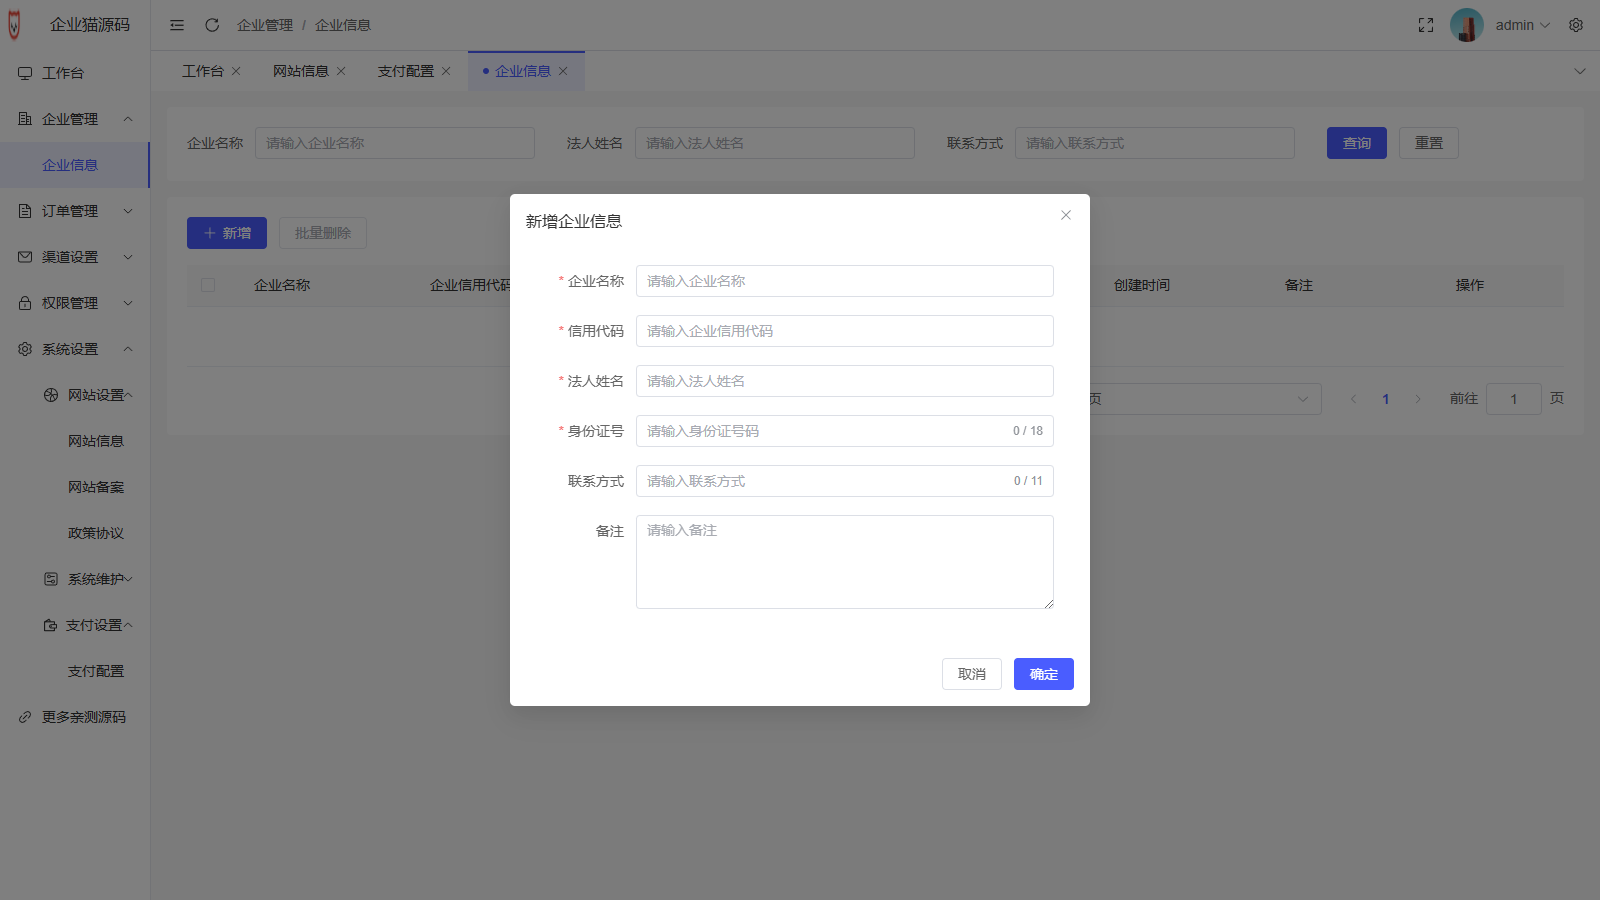Screen dimensions: 1600x900
Task: Open the admin account dropdown
Action: coord(1522,25)
